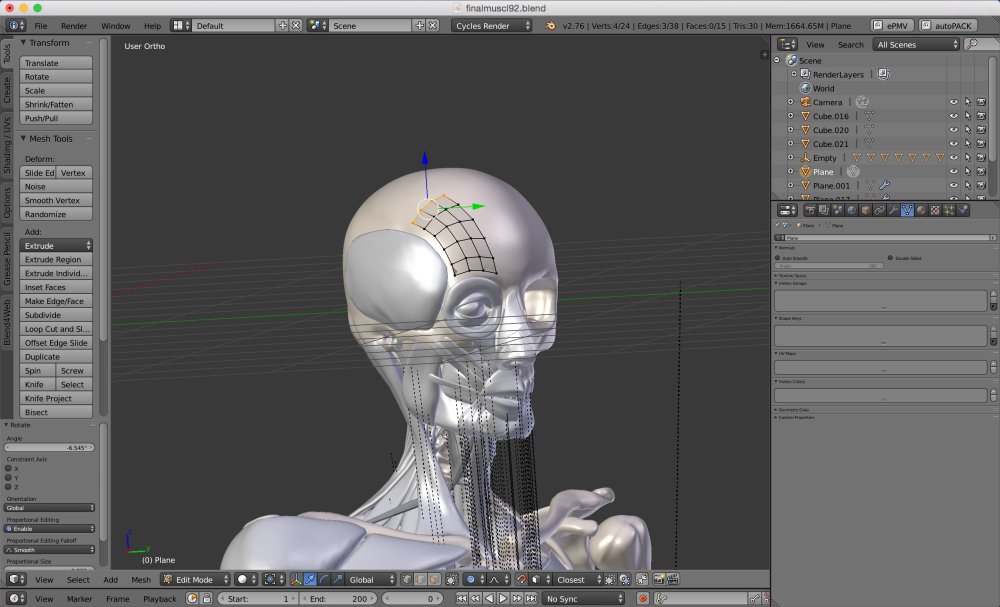
Task: Open the Render properties tab icon
Action: (810, 210)
